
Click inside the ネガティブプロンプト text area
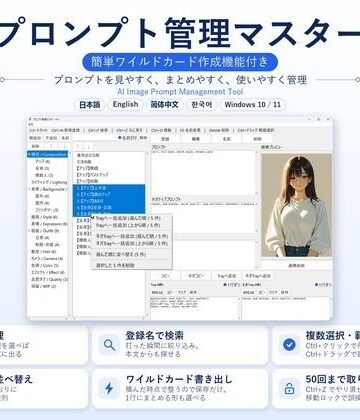click(203, 217)
